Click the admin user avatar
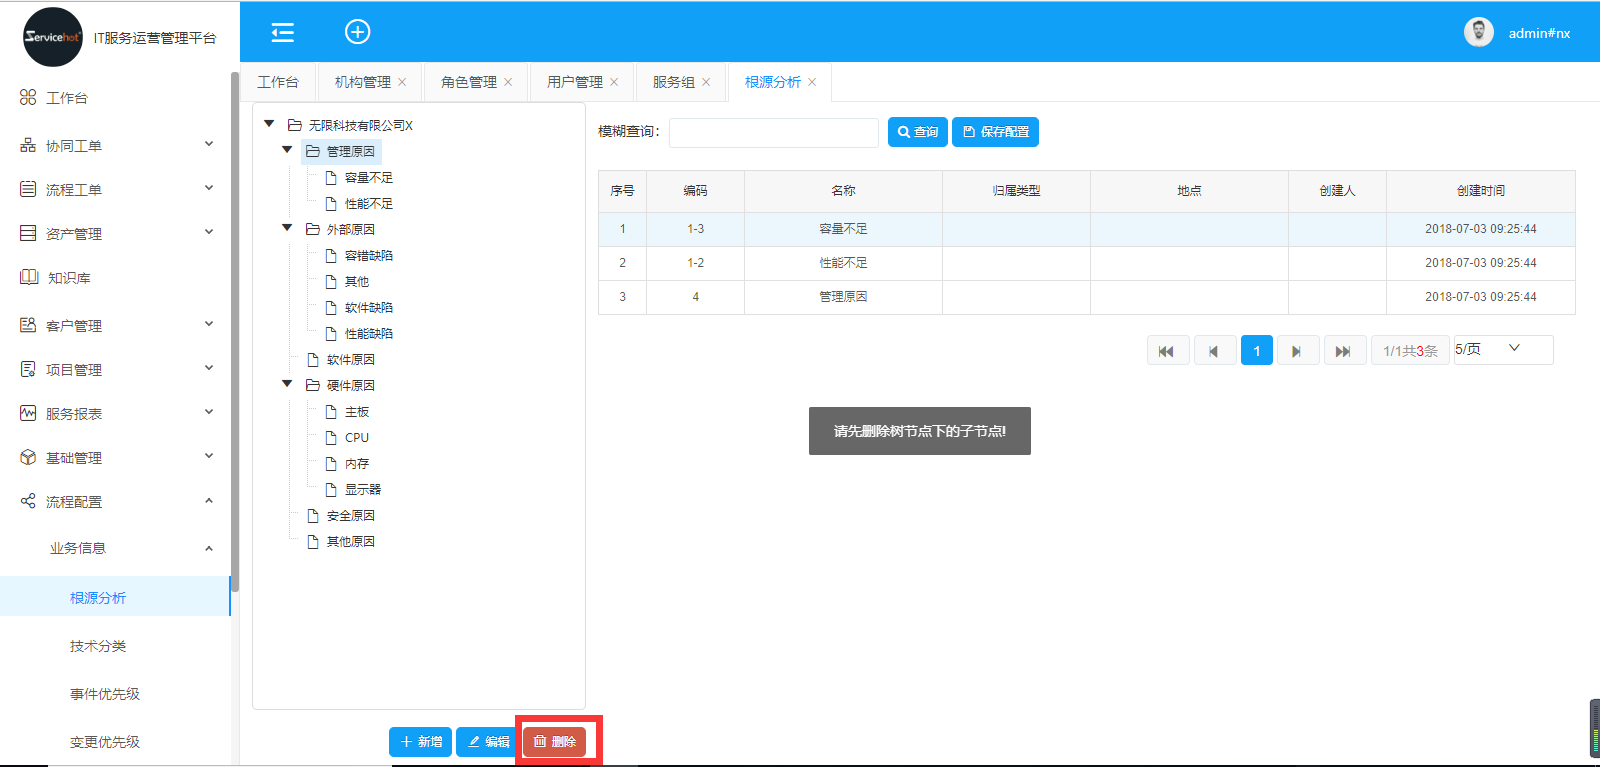Image resolution: width=1600 pixels, height=767 pixels. coord(1478,33)
